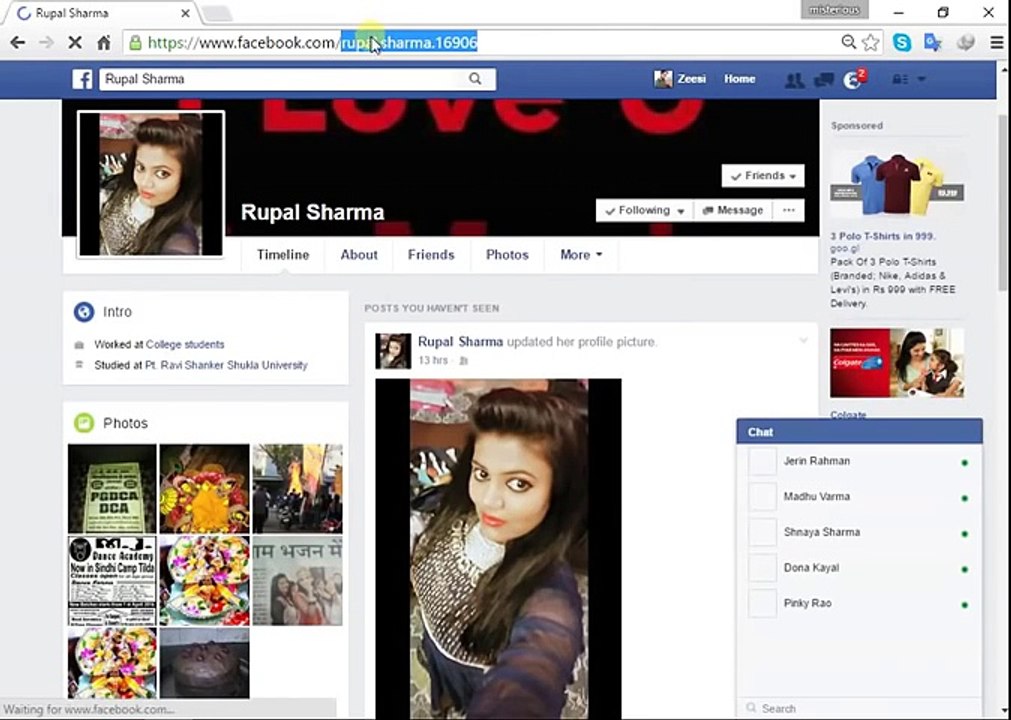The image size is (1011, 720).
Task: Toggle the Following button
Action: point(643,211)
